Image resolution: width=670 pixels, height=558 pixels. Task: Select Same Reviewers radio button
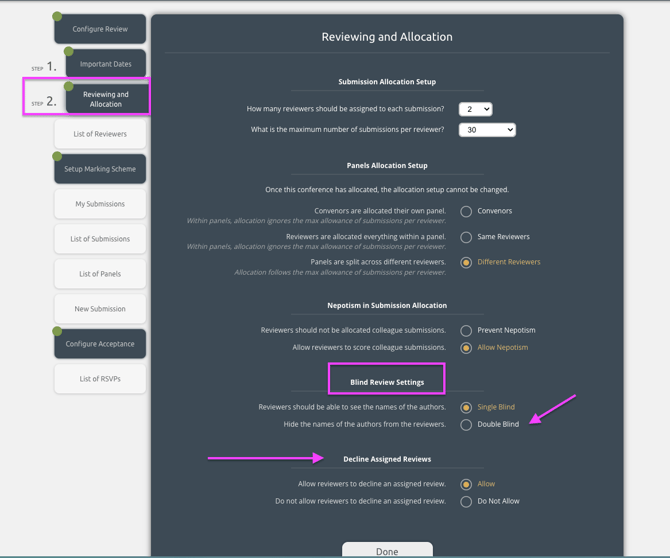point(466,237)
